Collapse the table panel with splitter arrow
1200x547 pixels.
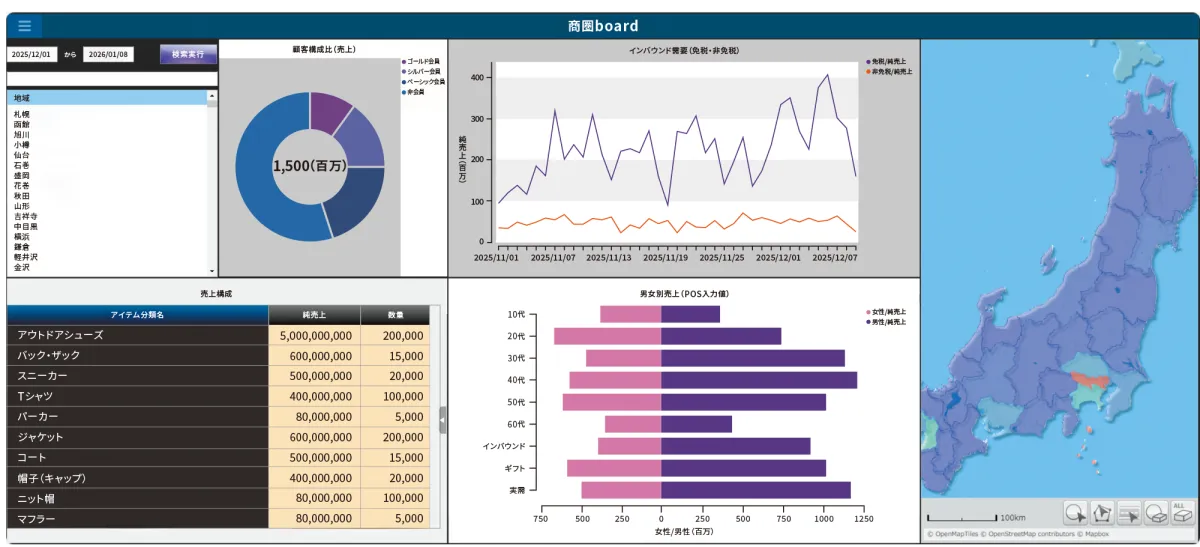tap(443, 420)
